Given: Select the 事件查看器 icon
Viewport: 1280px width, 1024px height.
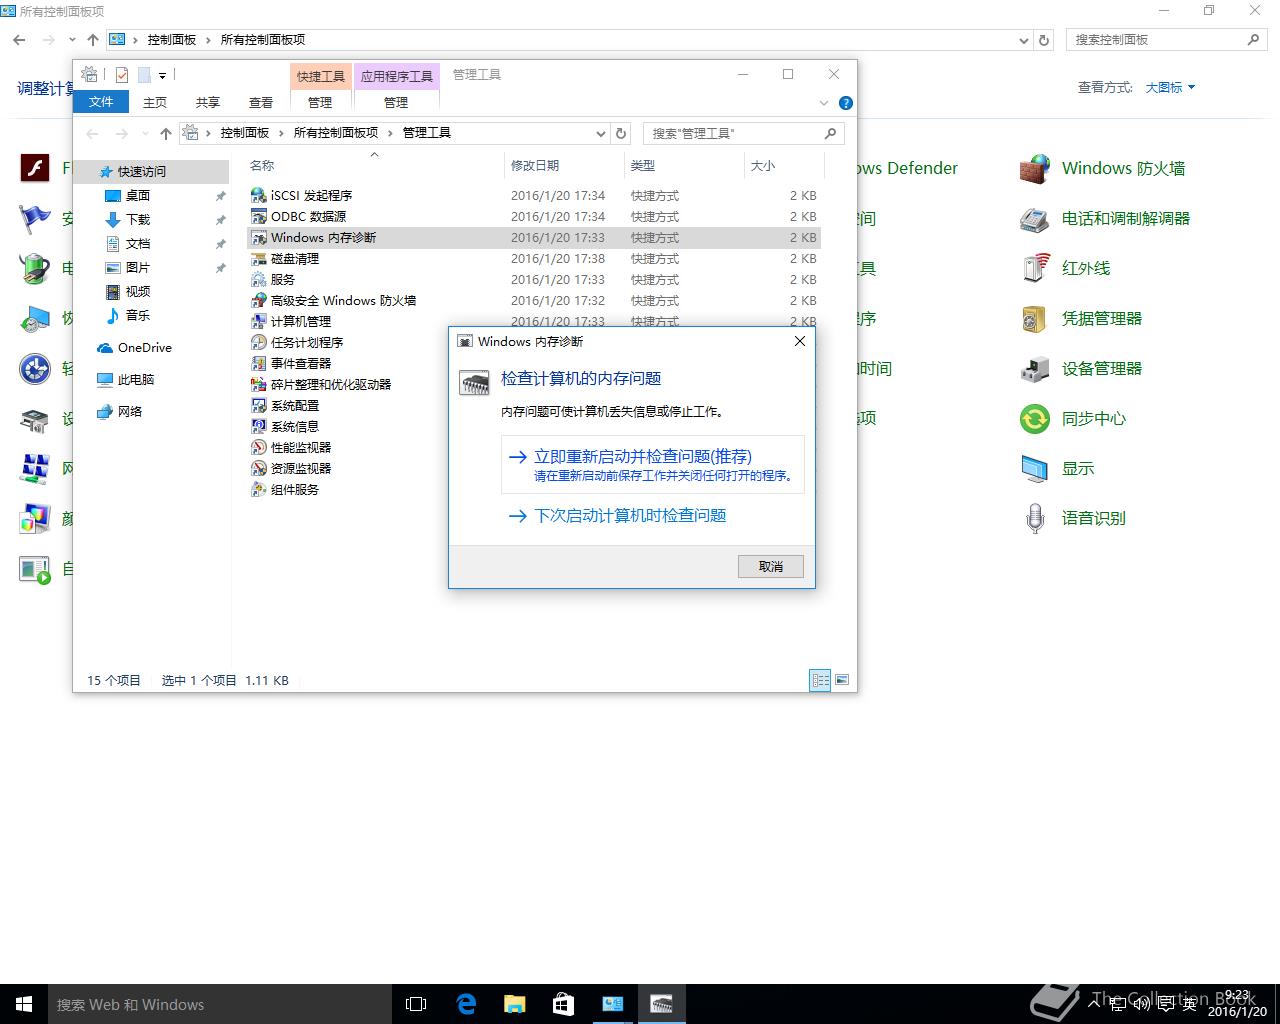Looking at the screenshot, I should point(259,363).
